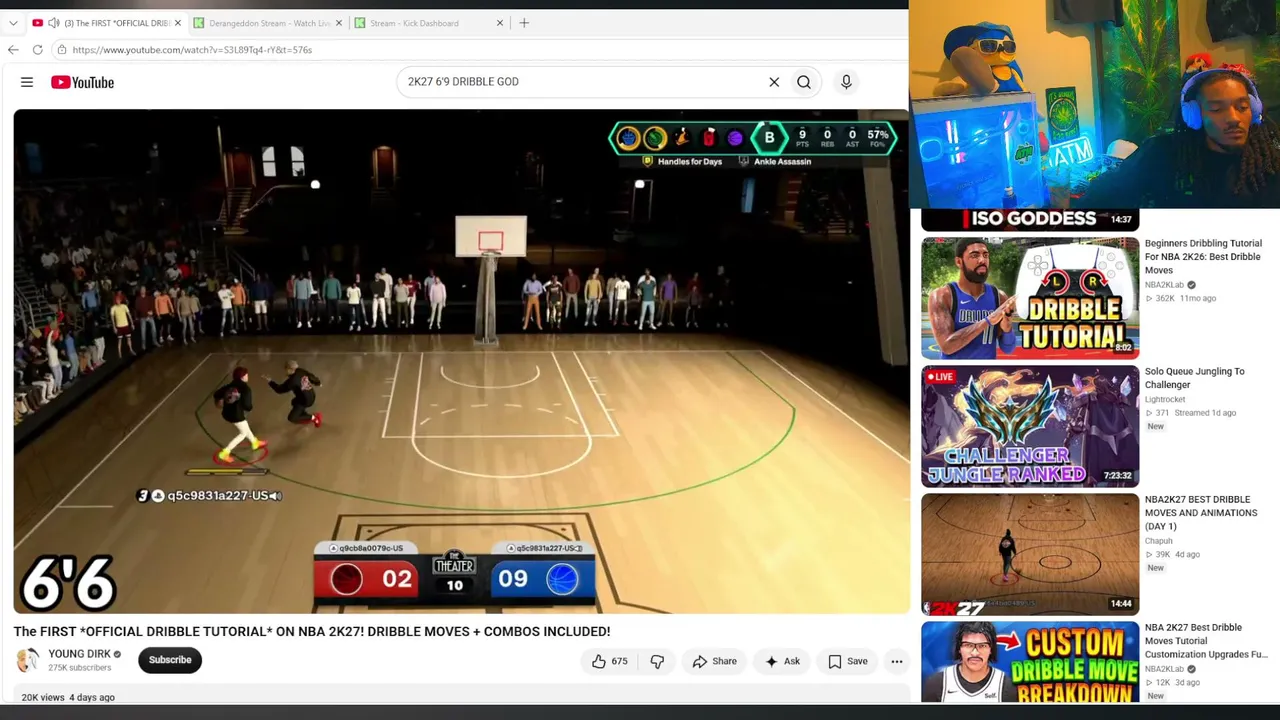This screenshot has height=720, width=1280.
Task: Close the Derangeddon Stream tab
Action: coord(339,23)
